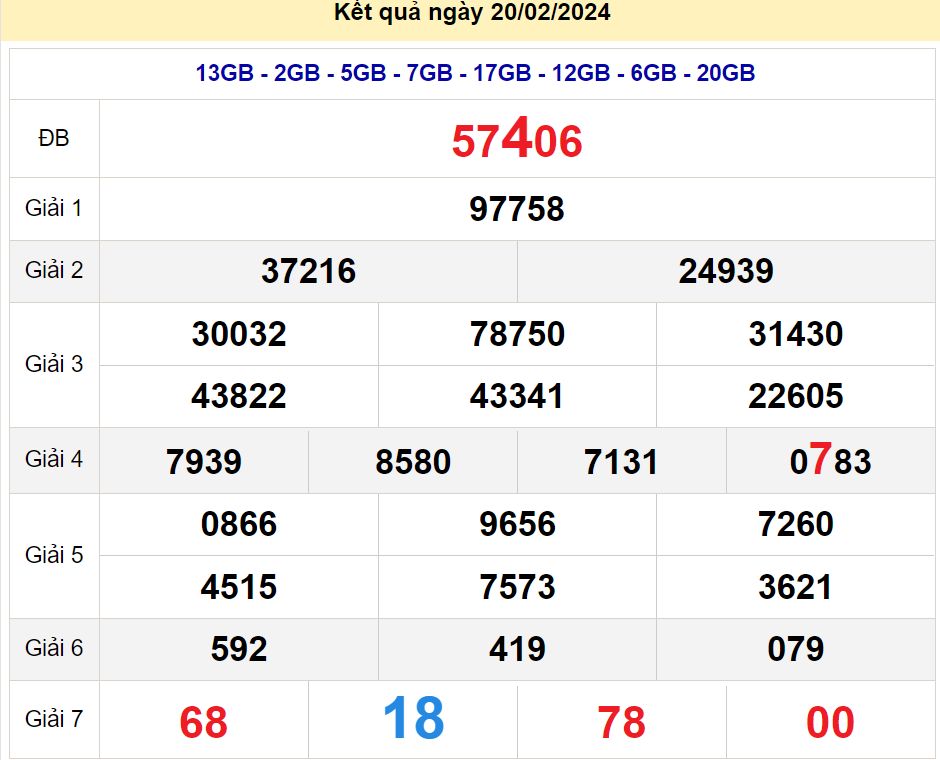Select the red Giải 7 number 68

pyautogui.click(x=204, y=722)
